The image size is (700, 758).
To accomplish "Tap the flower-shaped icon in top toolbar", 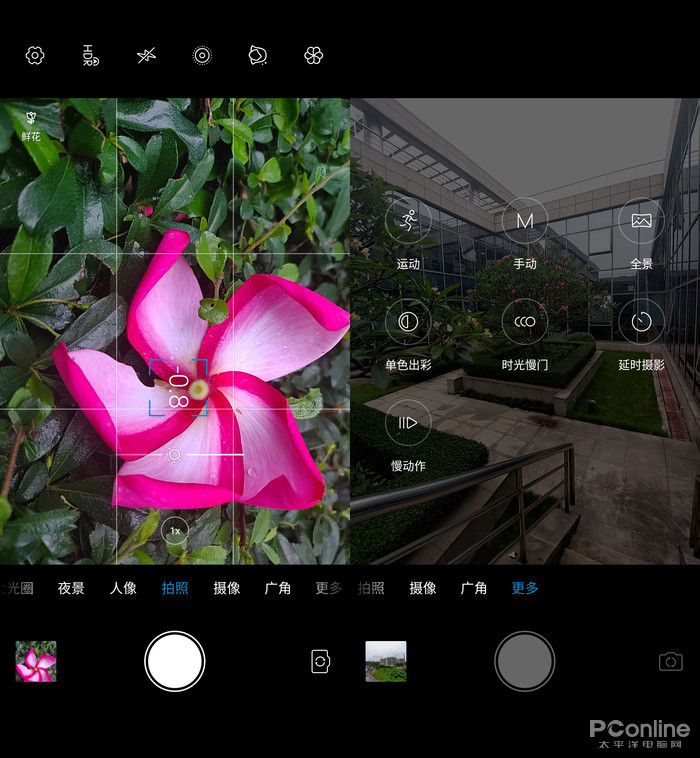I will [x=314, y=56].
